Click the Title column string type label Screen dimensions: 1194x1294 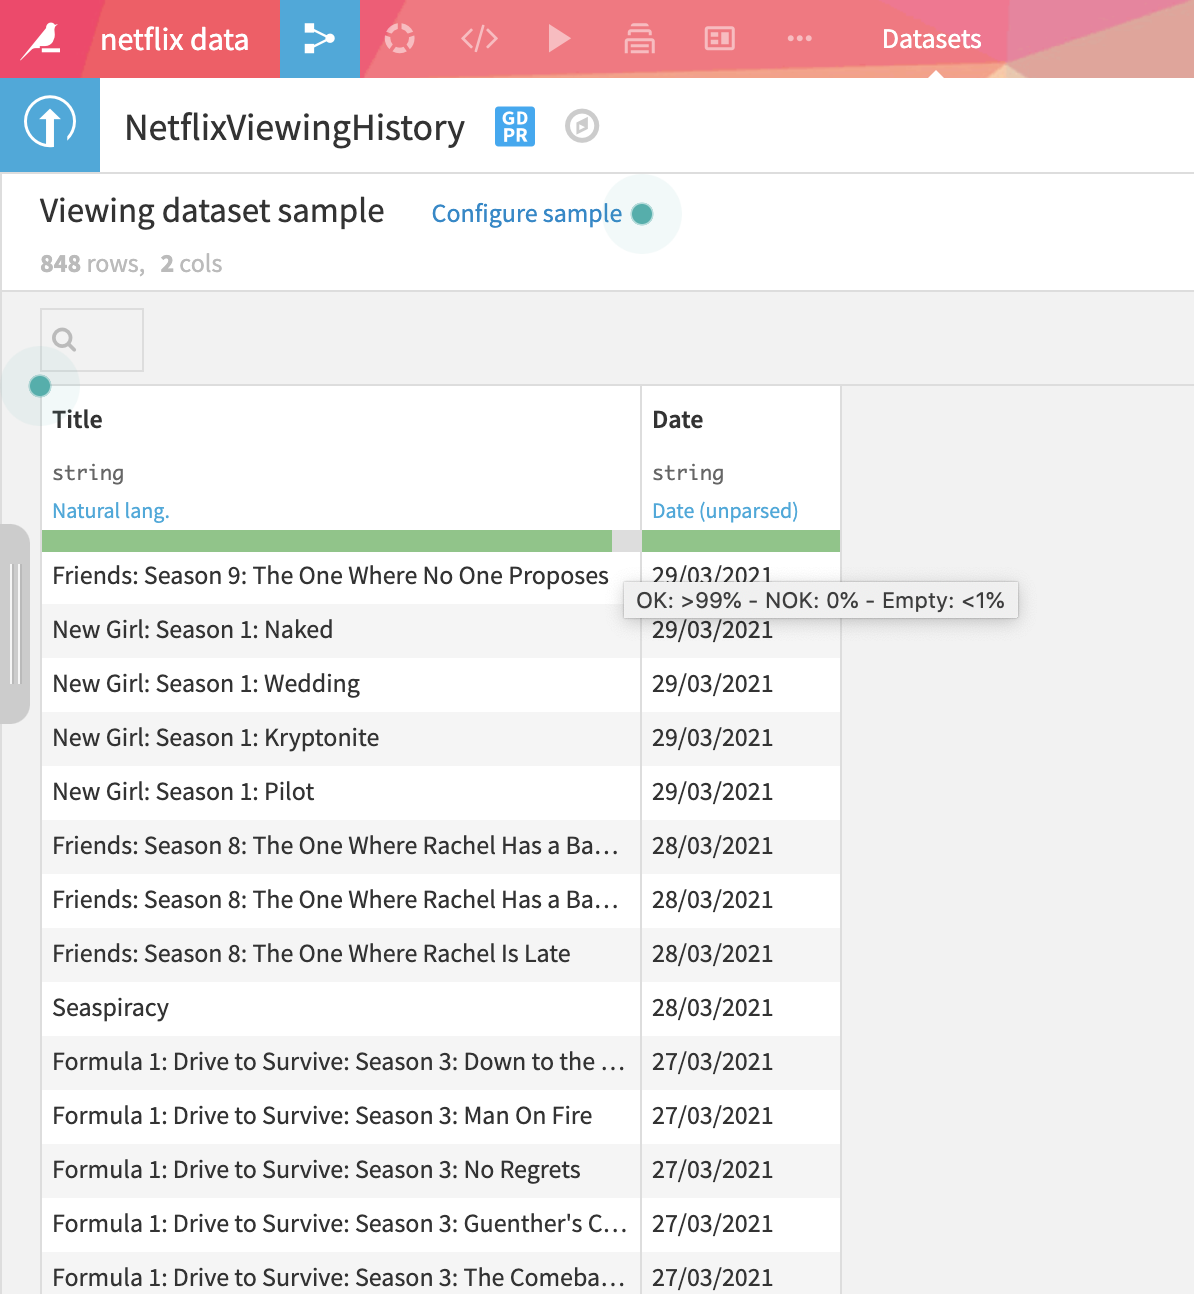coord(88,472)
